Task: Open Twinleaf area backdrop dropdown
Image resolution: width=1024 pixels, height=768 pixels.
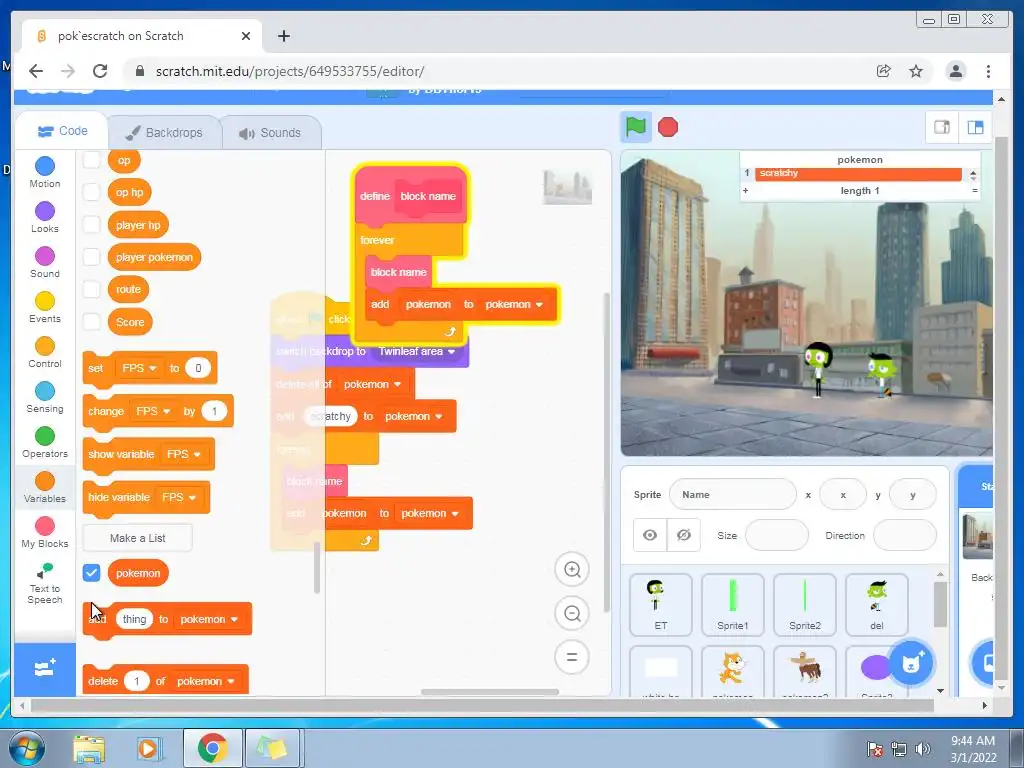Action: pos(417,351)
